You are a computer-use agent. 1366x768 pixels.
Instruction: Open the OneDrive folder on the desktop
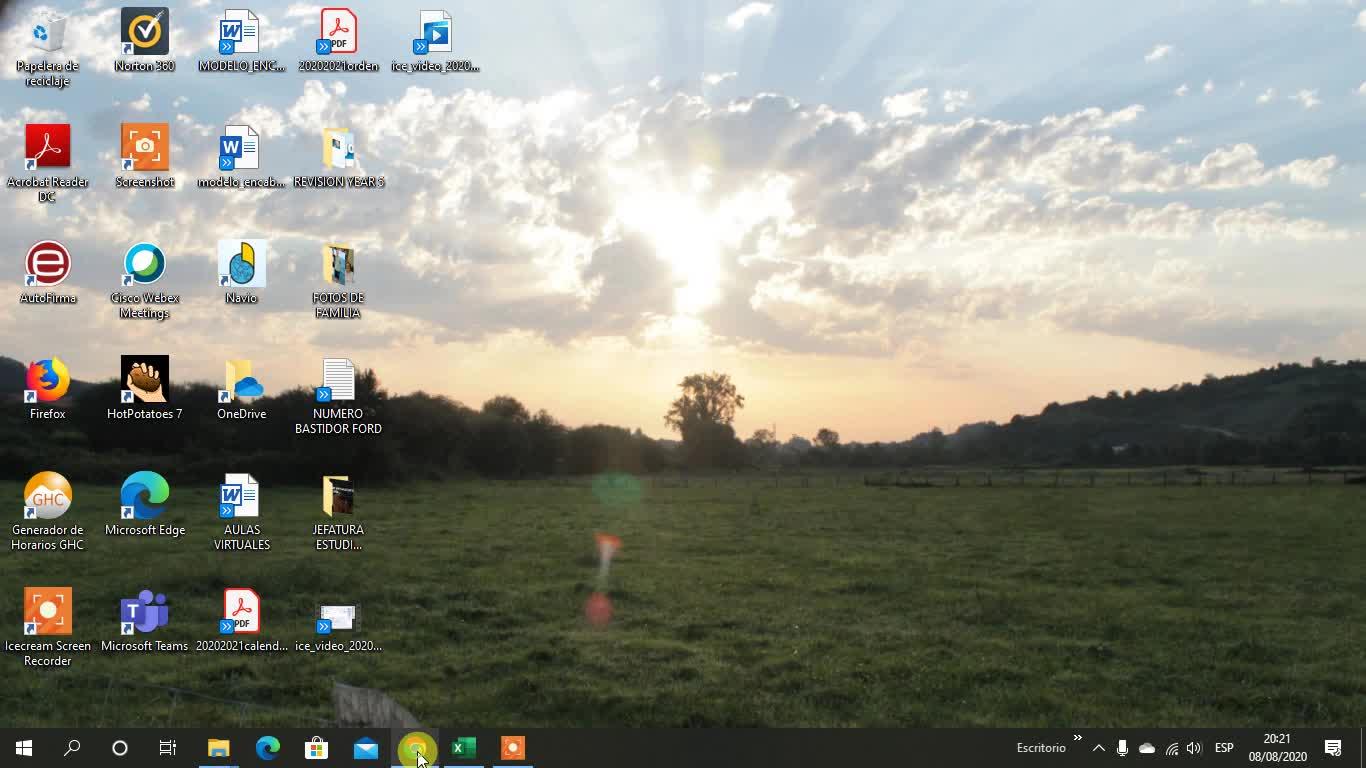tap(241, 388)
